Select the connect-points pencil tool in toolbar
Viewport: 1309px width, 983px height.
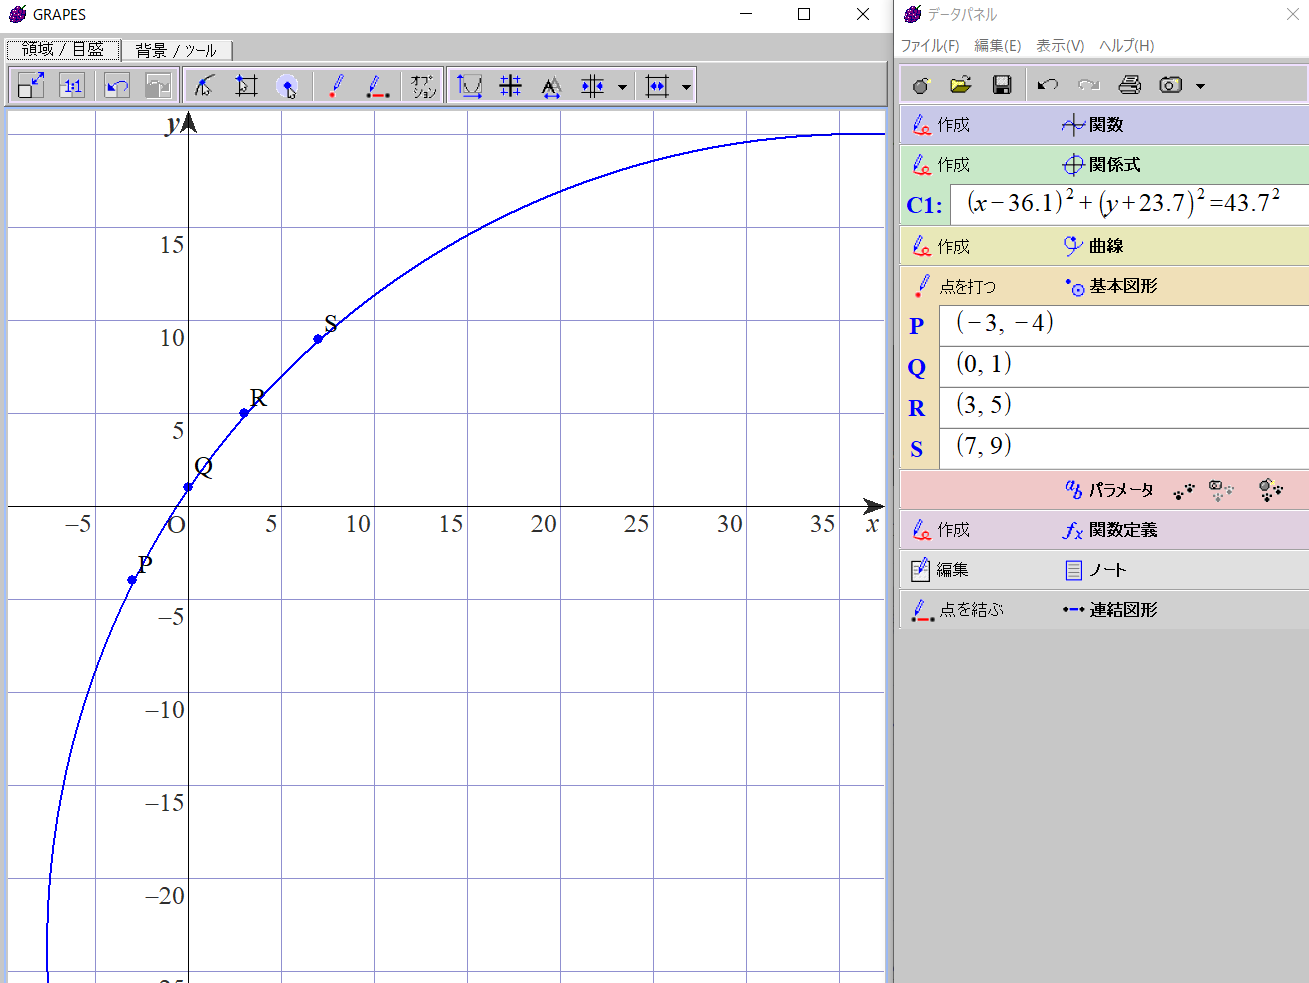coord(378,86)
